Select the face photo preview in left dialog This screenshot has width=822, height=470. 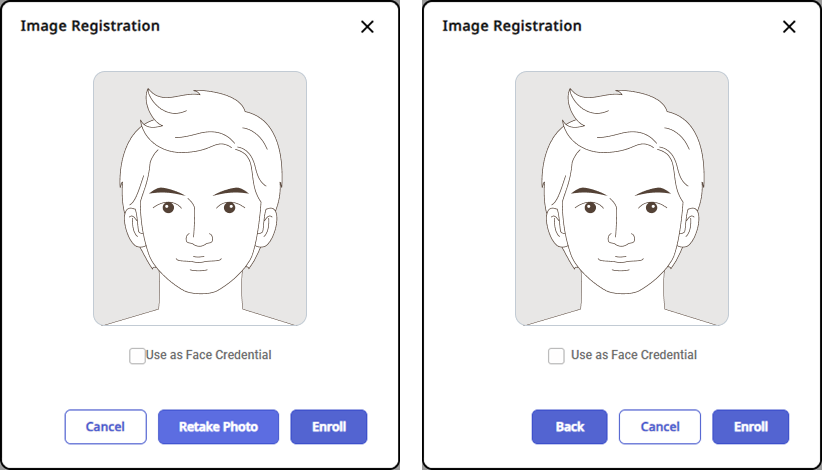point(200,199)
